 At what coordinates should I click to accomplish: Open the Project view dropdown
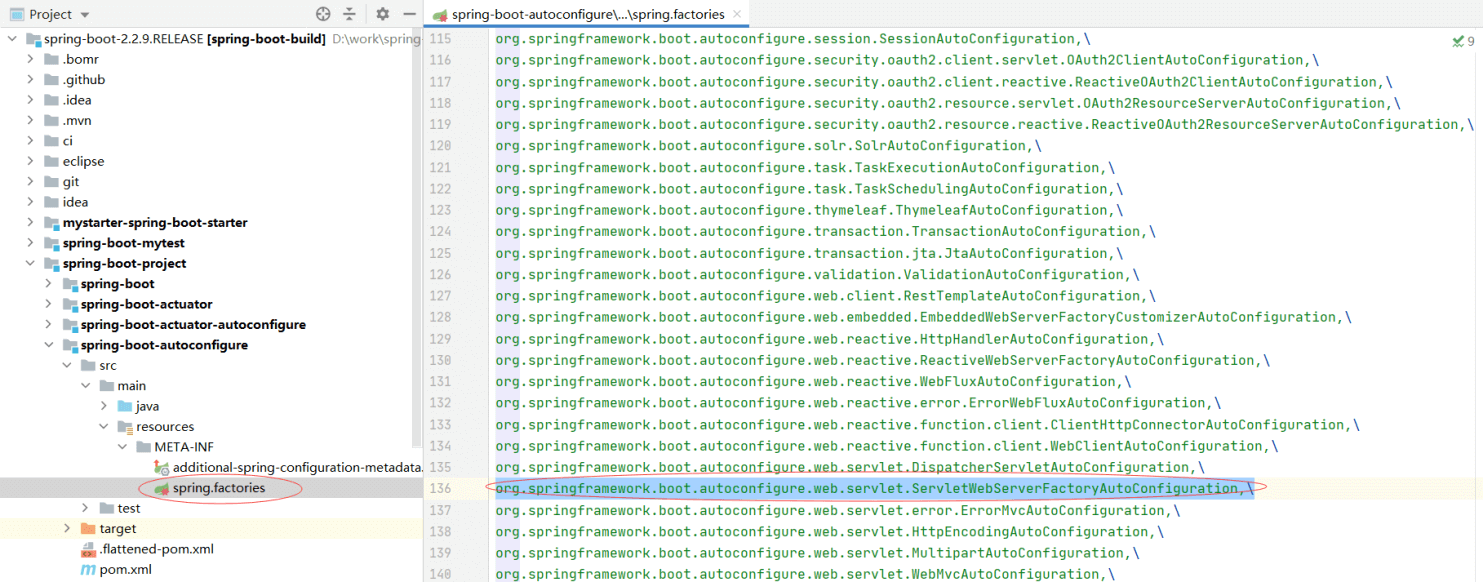coord(84,15)
